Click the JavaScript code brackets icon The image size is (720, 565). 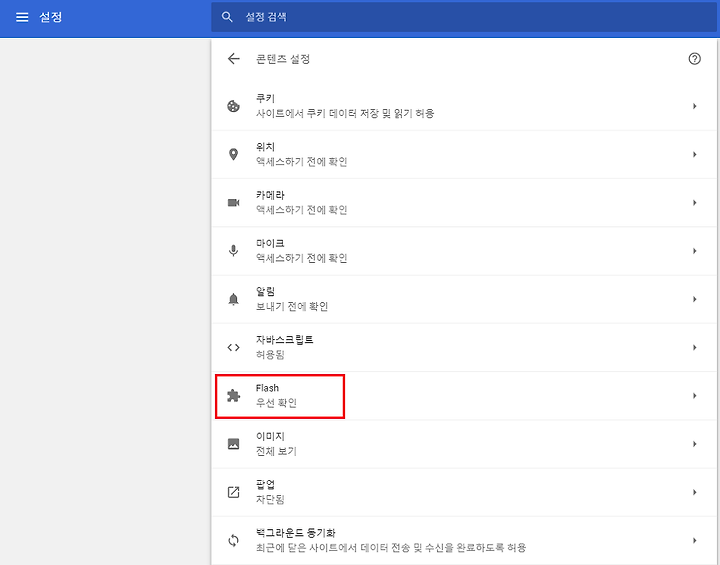click(233, 347)
